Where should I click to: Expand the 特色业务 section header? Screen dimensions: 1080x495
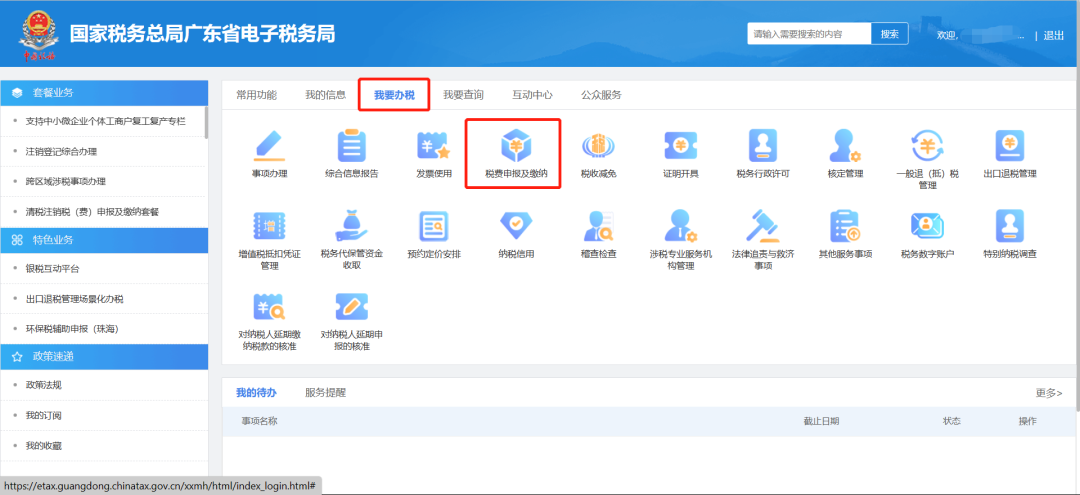(x=105, y=240)
